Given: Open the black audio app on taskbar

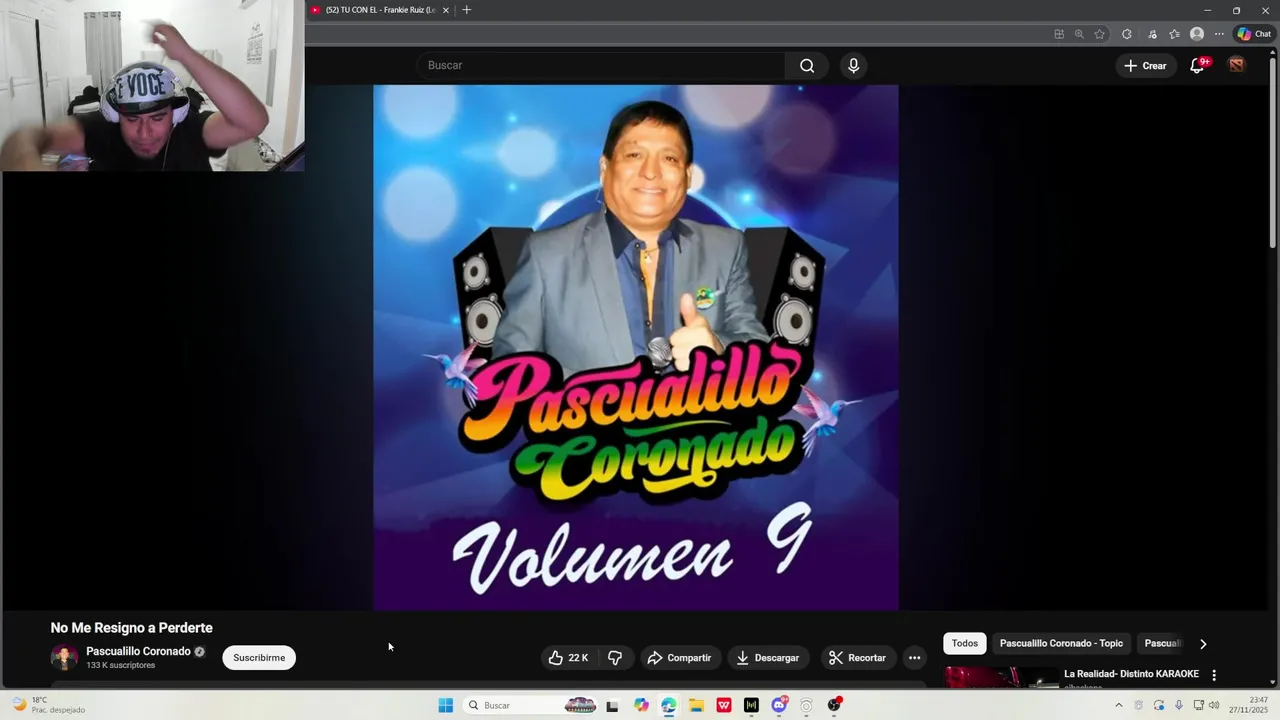Looking at the screenshot, I should click(751, 705).
